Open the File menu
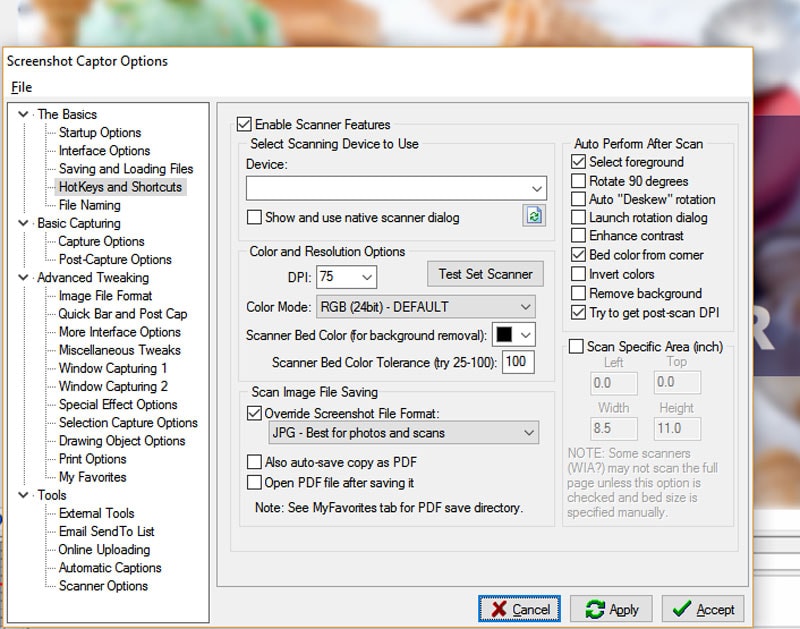Viewport: 800px width, 629px height. (x=21, y=87)
